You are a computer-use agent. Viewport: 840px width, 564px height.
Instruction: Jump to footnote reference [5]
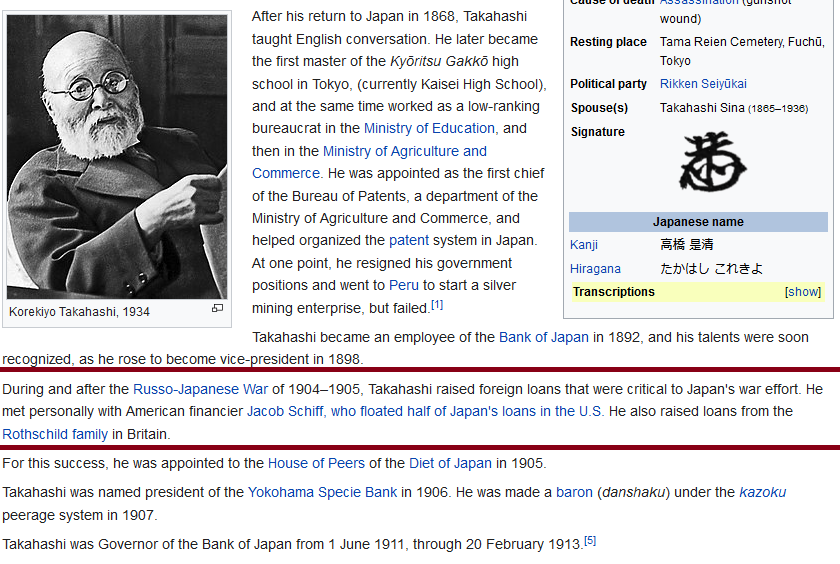point(590,540)
